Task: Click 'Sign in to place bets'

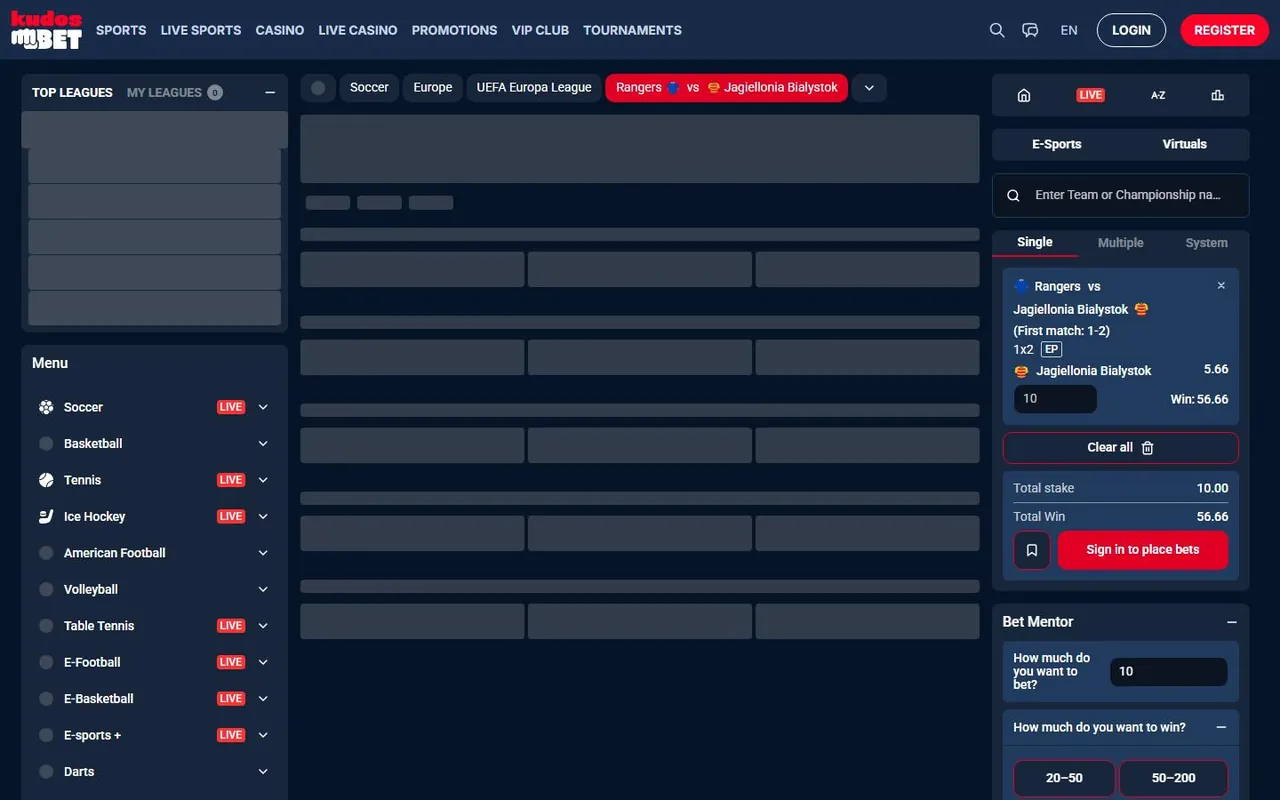Action: 1143,550
